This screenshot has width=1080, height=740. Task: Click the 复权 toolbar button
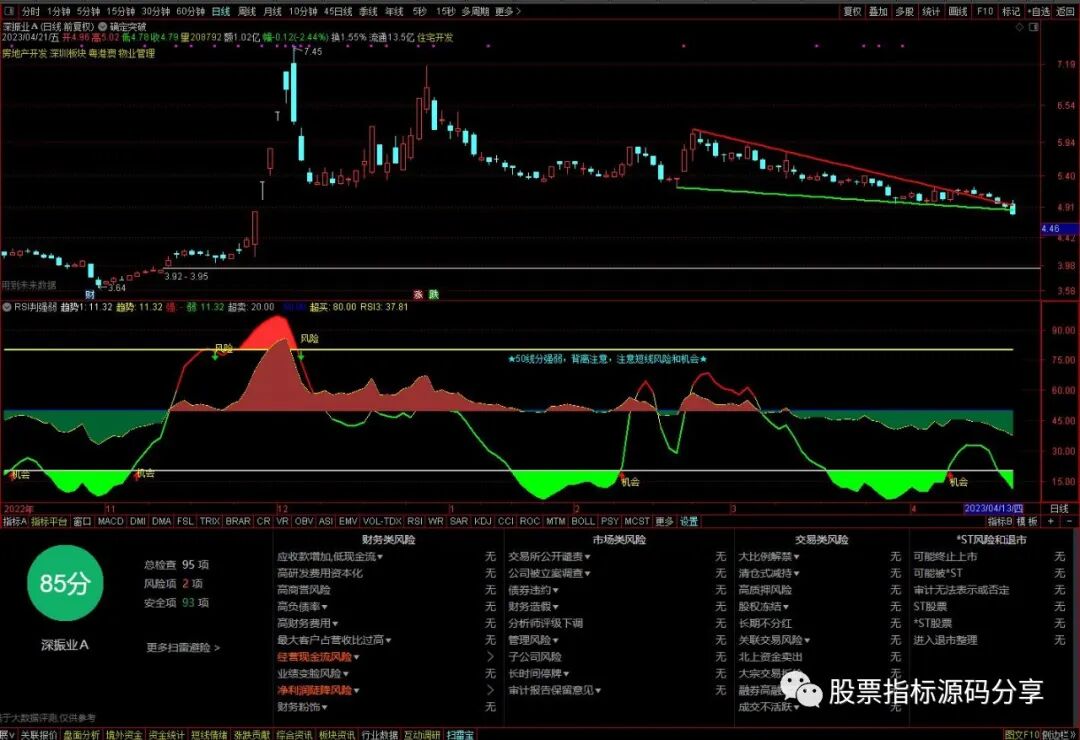pyautogui.click(x=852, y=11)
